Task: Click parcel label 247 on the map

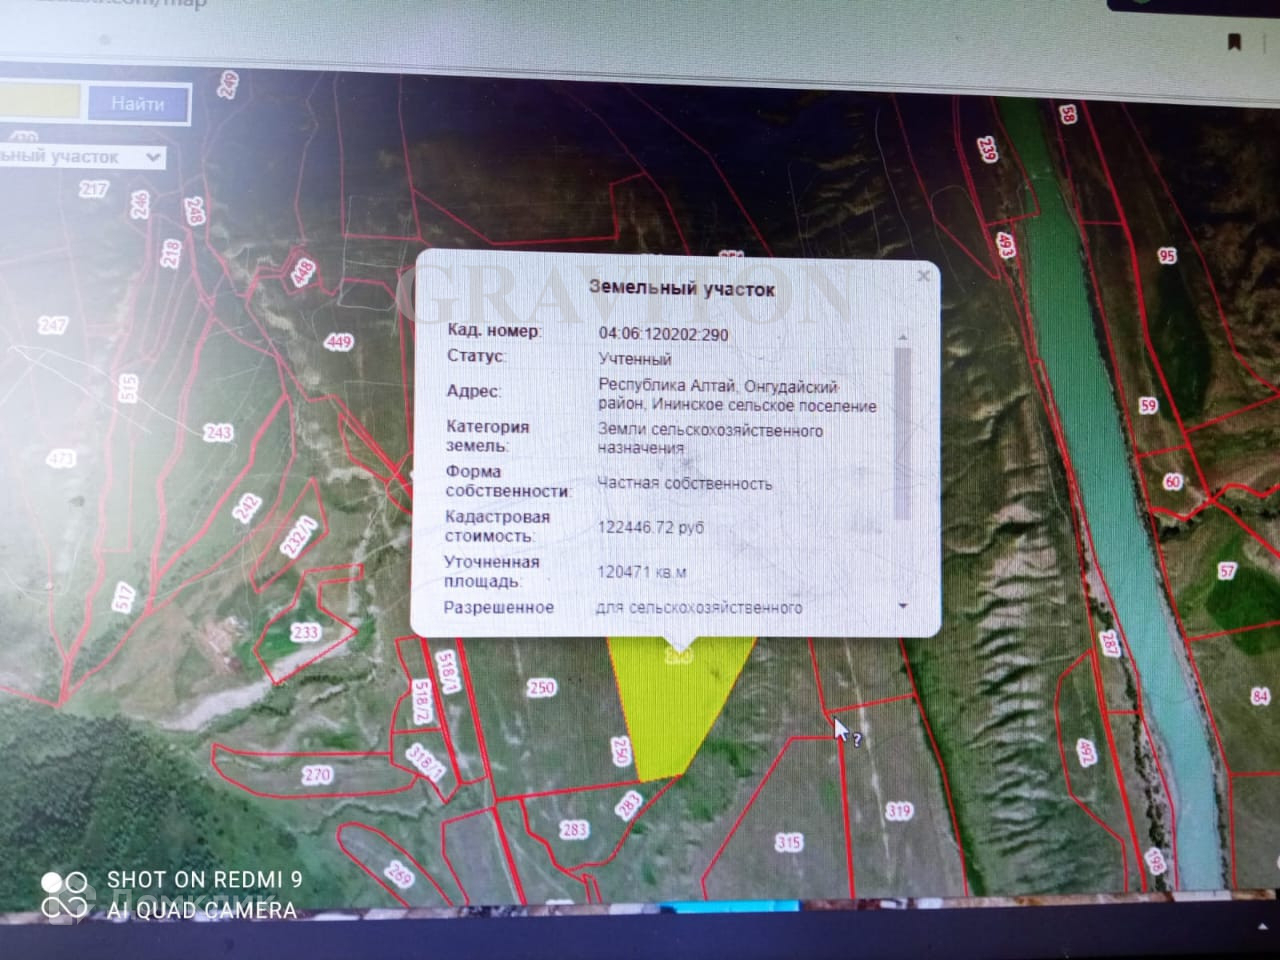Action: 53,325
